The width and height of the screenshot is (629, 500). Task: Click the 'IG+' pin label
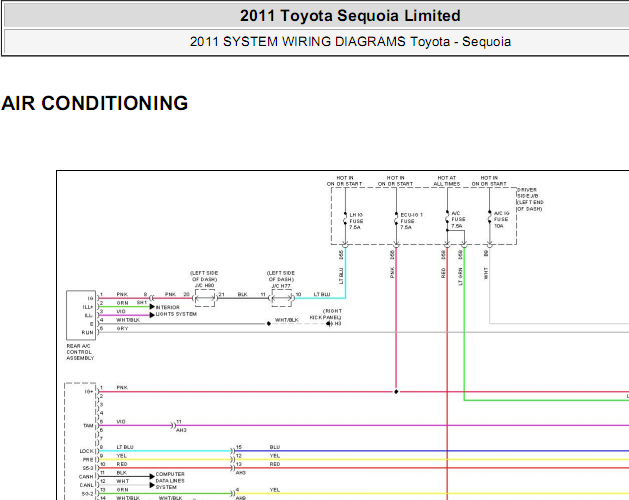(x=89, y=391)
